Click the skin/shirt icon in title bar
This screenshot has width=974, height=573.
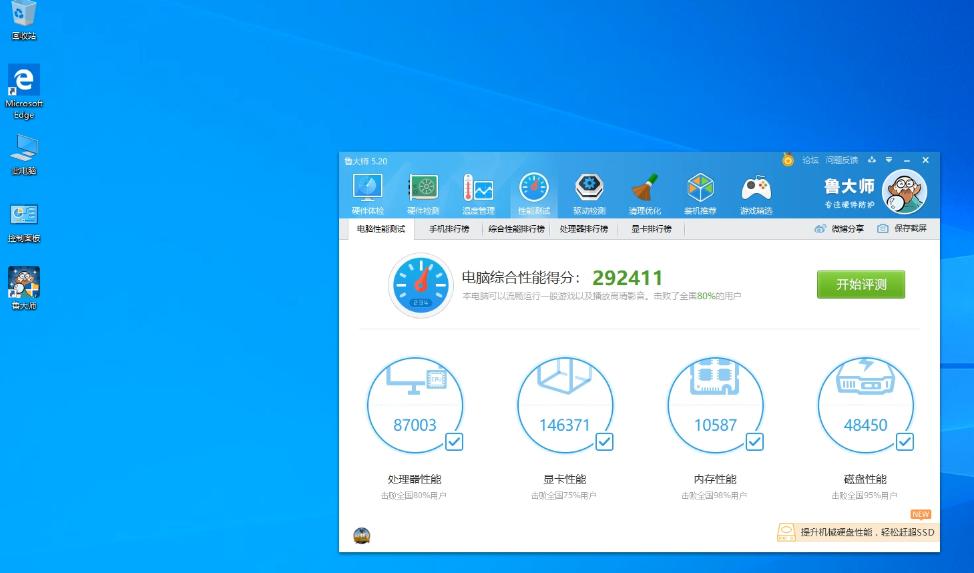pyautogui.click(x=872, y=160)
